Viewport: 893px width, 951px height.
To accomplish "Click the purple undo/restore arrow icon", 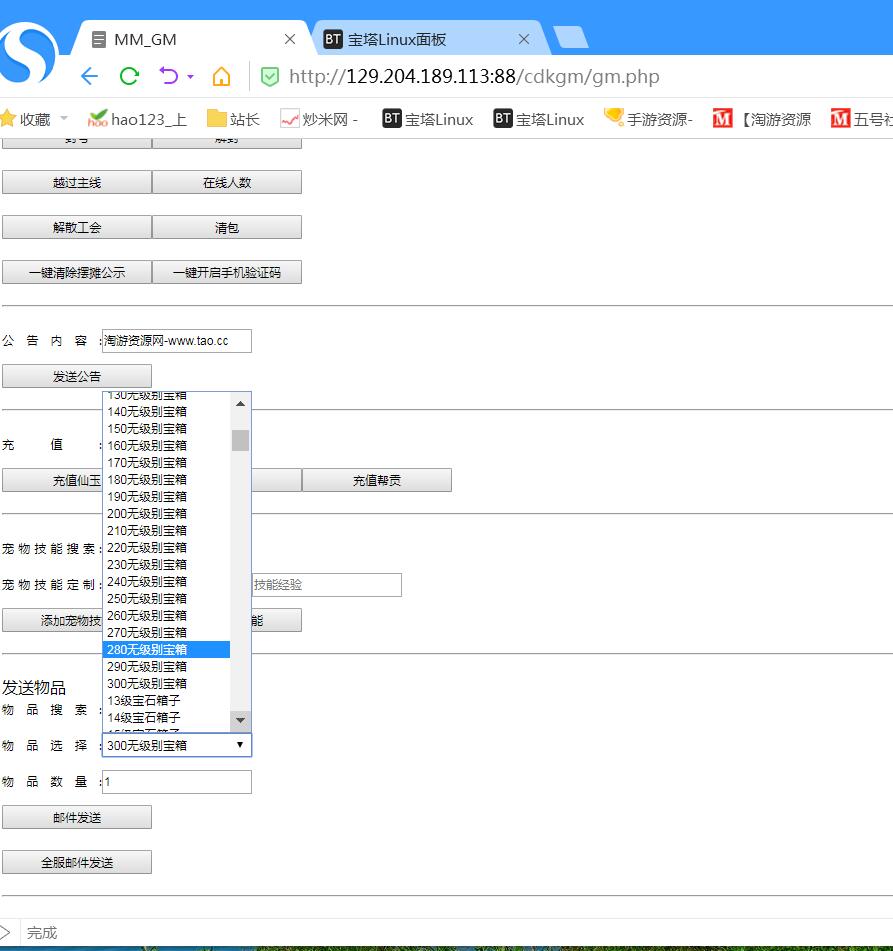I will (x=168, y=77).
